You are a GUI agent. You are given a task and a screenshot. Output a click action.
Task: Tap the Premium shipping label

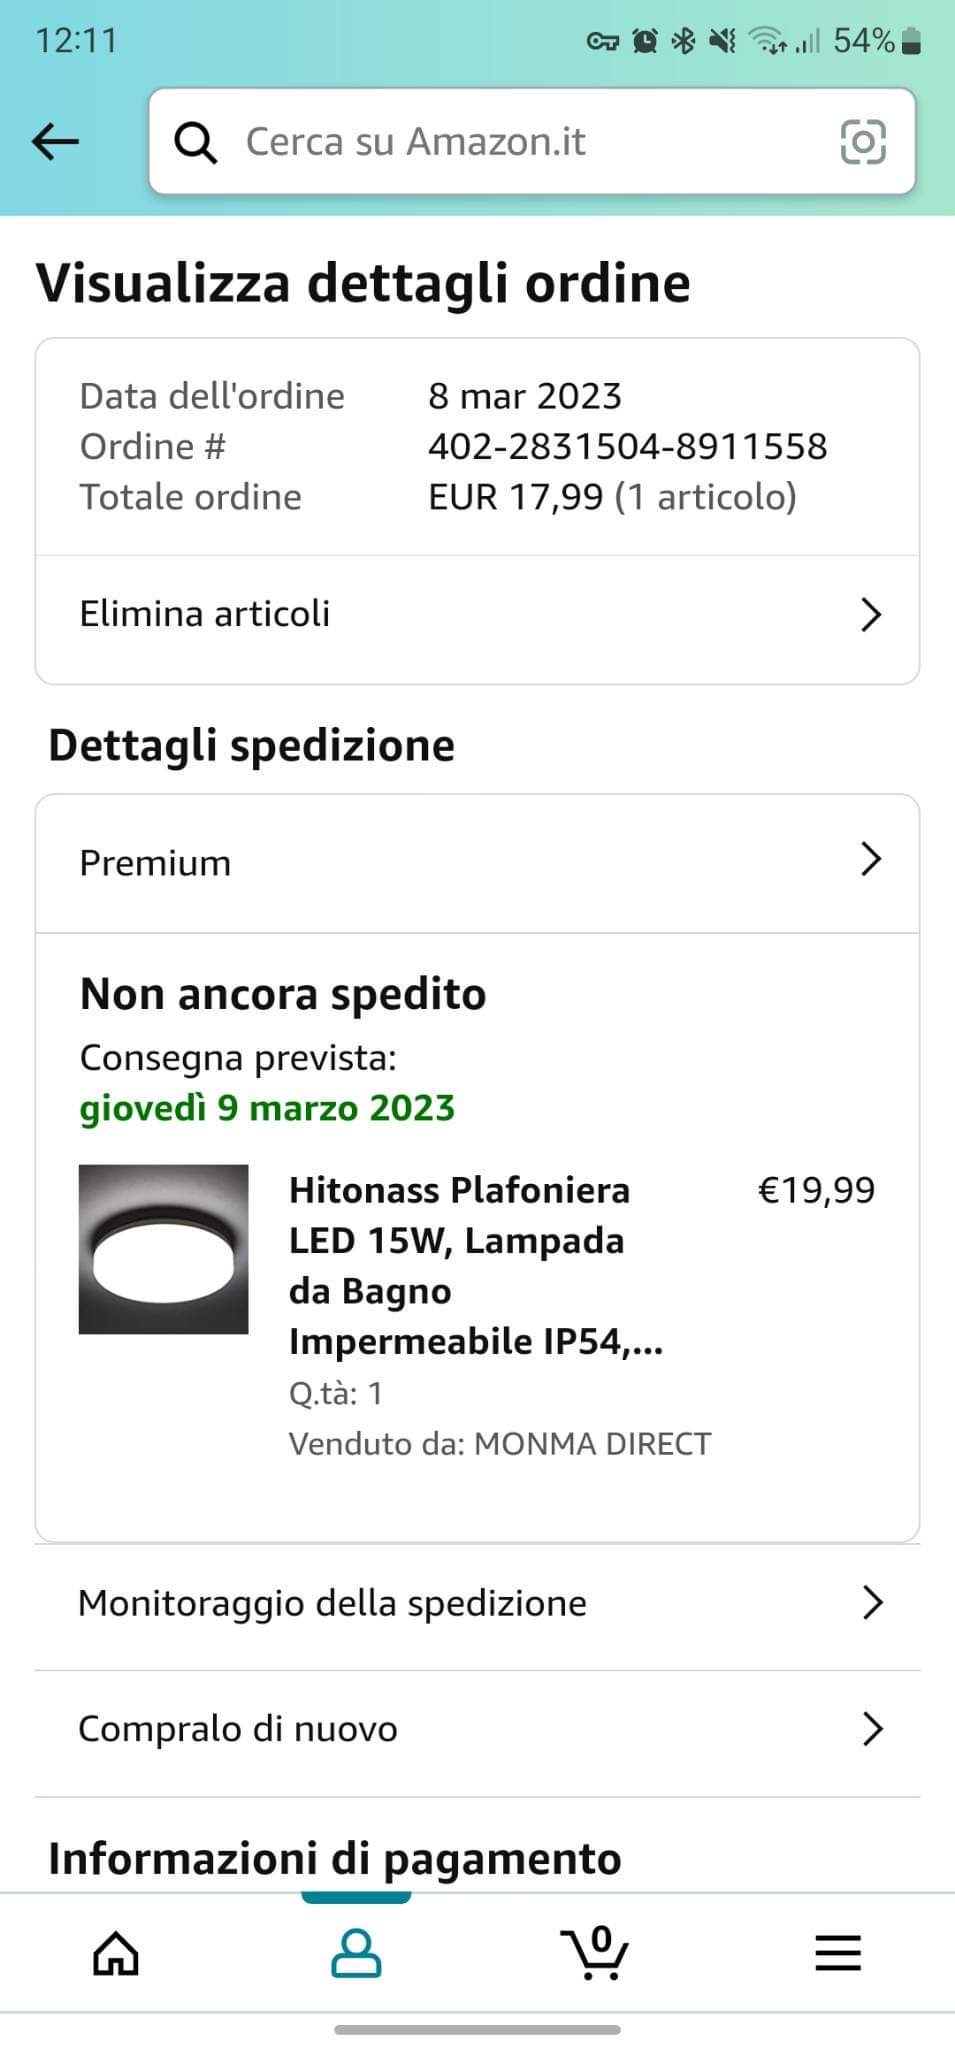coord(155,863)
